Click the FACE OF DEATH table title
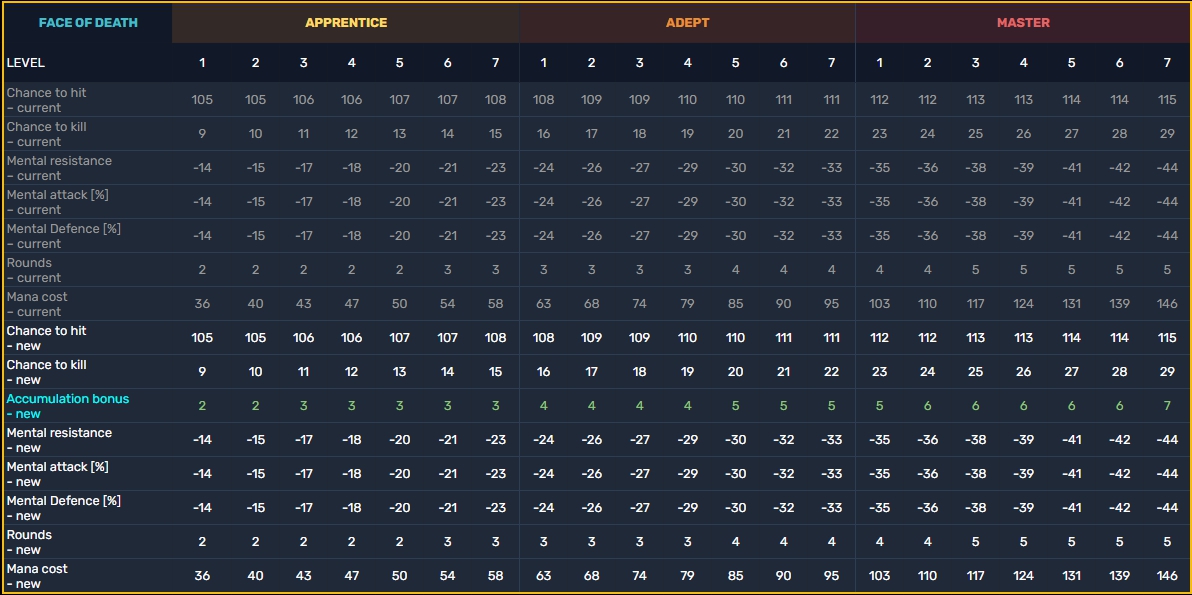Image resolution: width=1192 pixels, height=595 pixels. [x=88, y=23]
